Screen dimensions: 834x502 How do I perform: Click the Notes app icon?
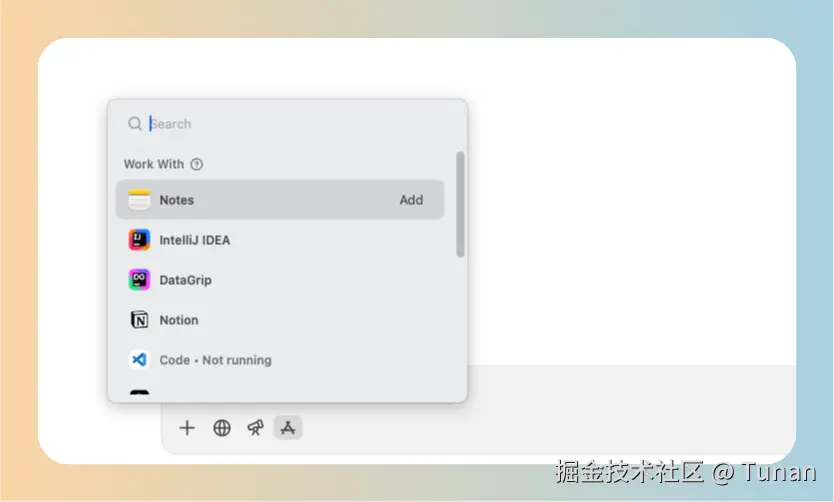[139, 200]
